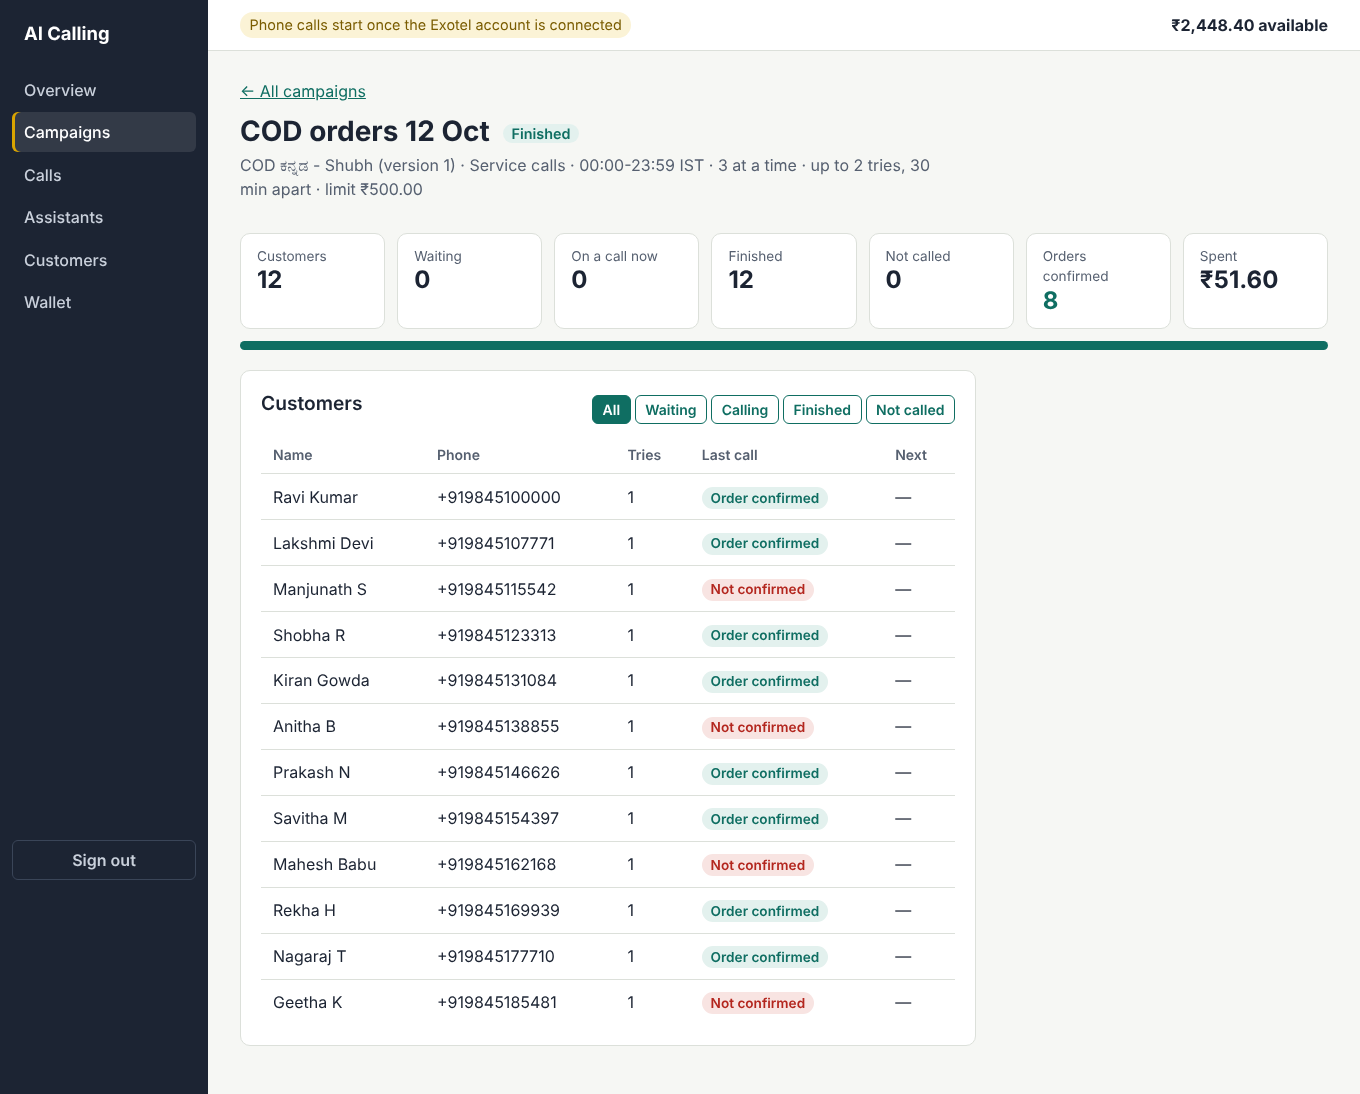Click the campaign progress bar
The height and width of the screenshot is (1094, 1360).
click(x=784, y=346)
